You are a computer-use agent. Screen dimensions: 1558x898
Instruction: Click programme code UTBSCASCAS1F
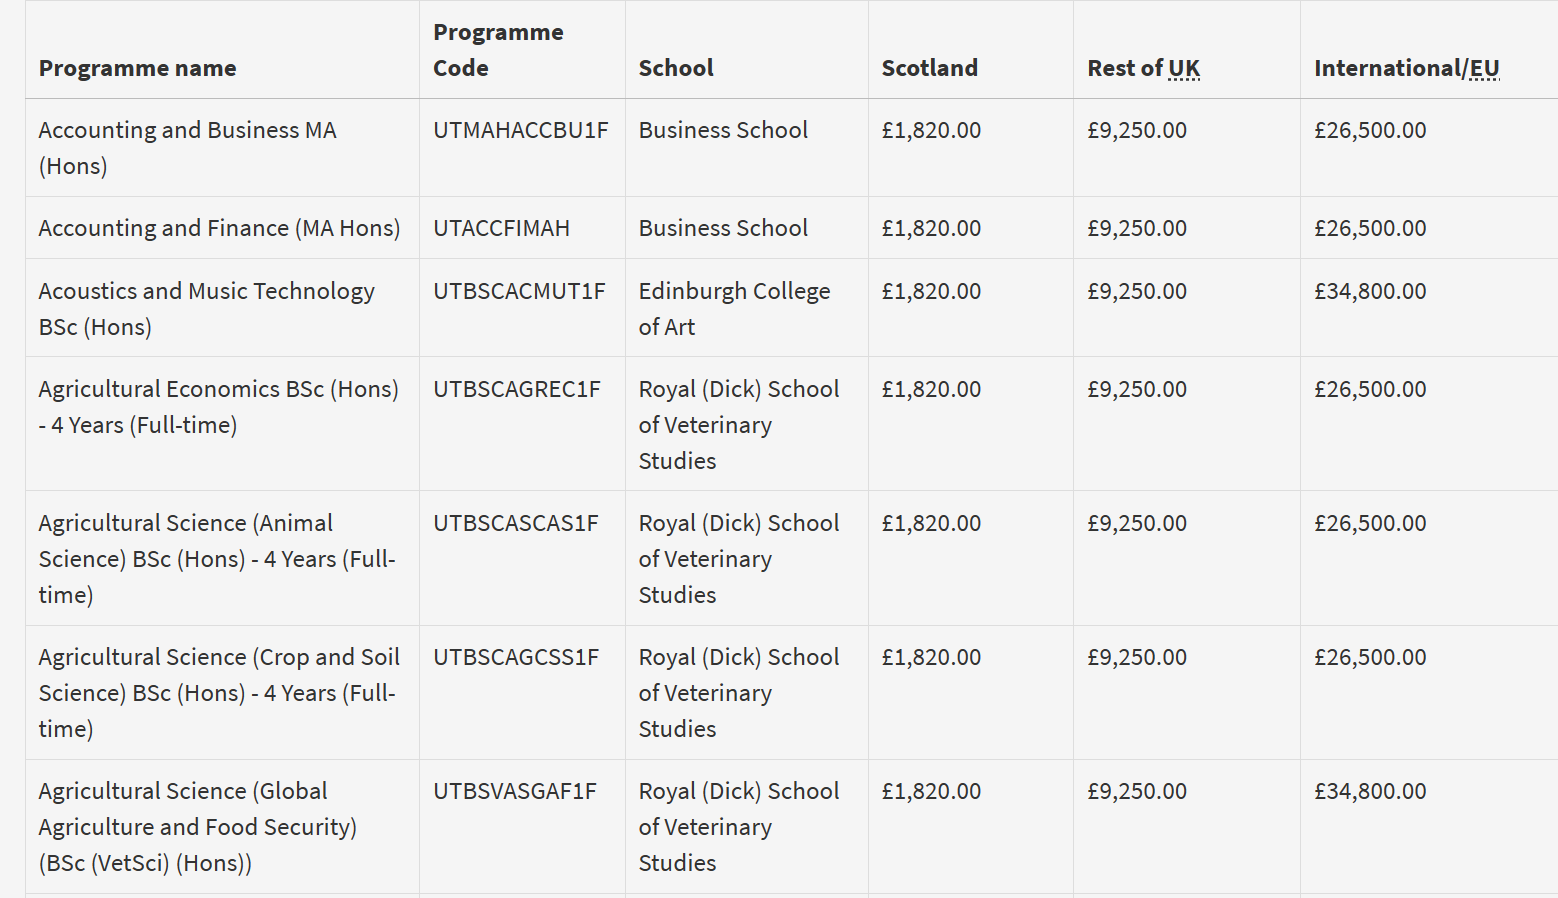(x=515, y=523)
